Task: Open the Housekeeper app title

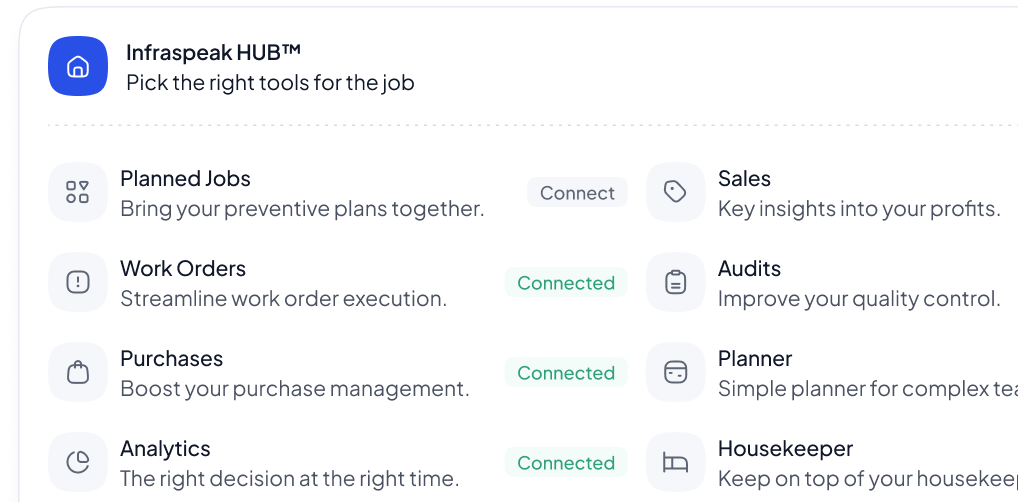Action: coord(785,449)
